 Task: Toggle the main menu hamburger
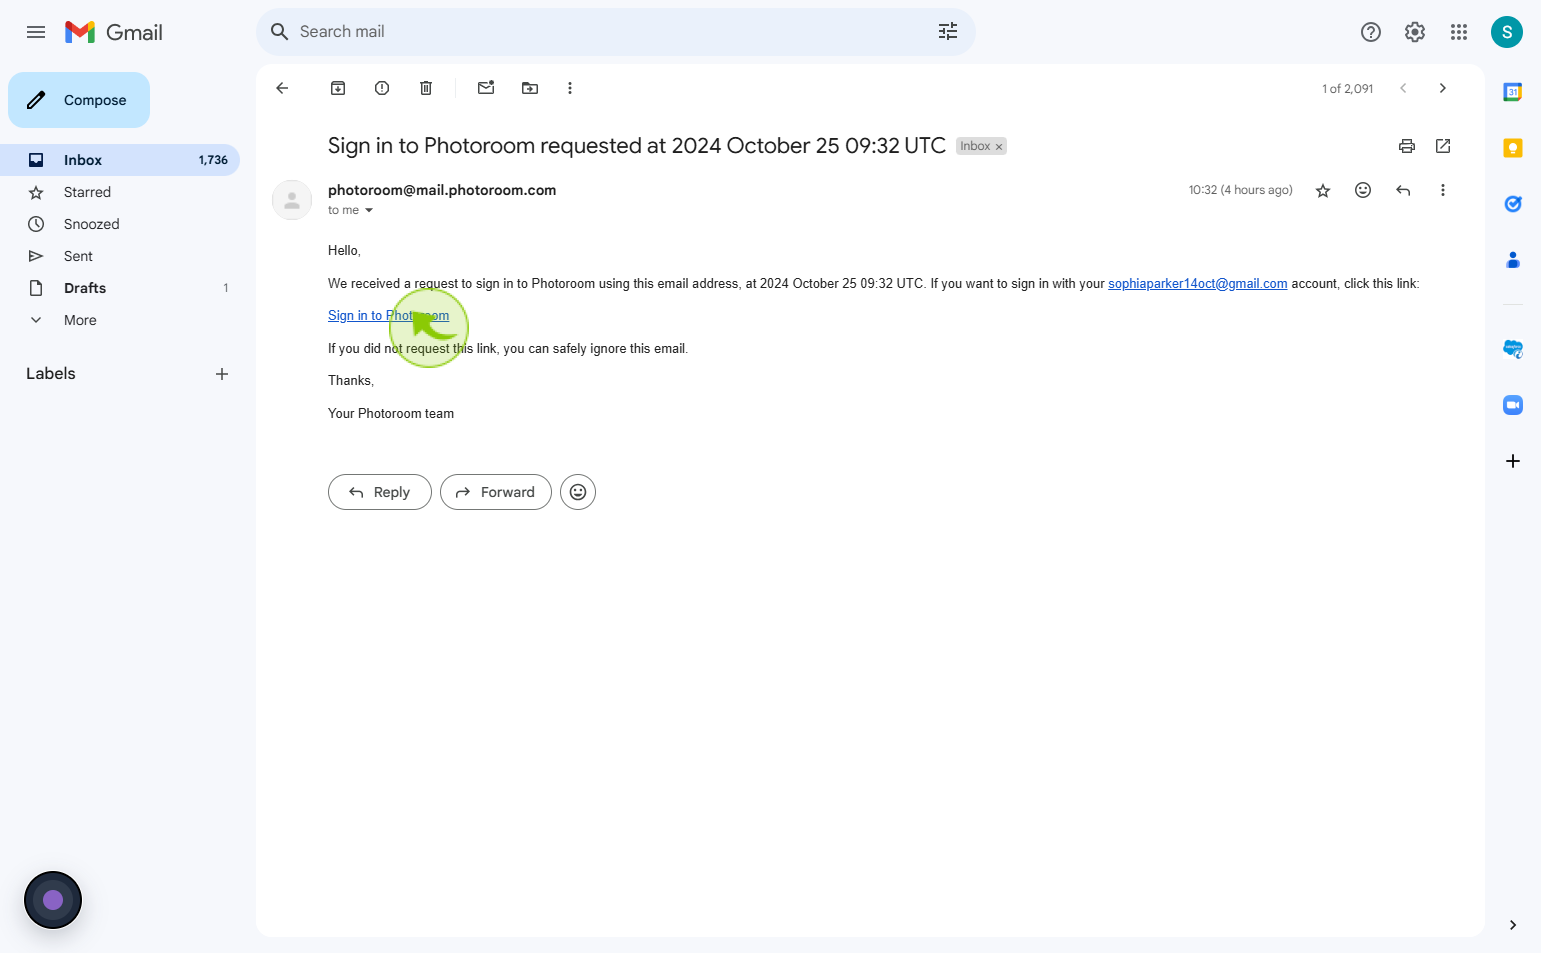(x=36, y=32)
